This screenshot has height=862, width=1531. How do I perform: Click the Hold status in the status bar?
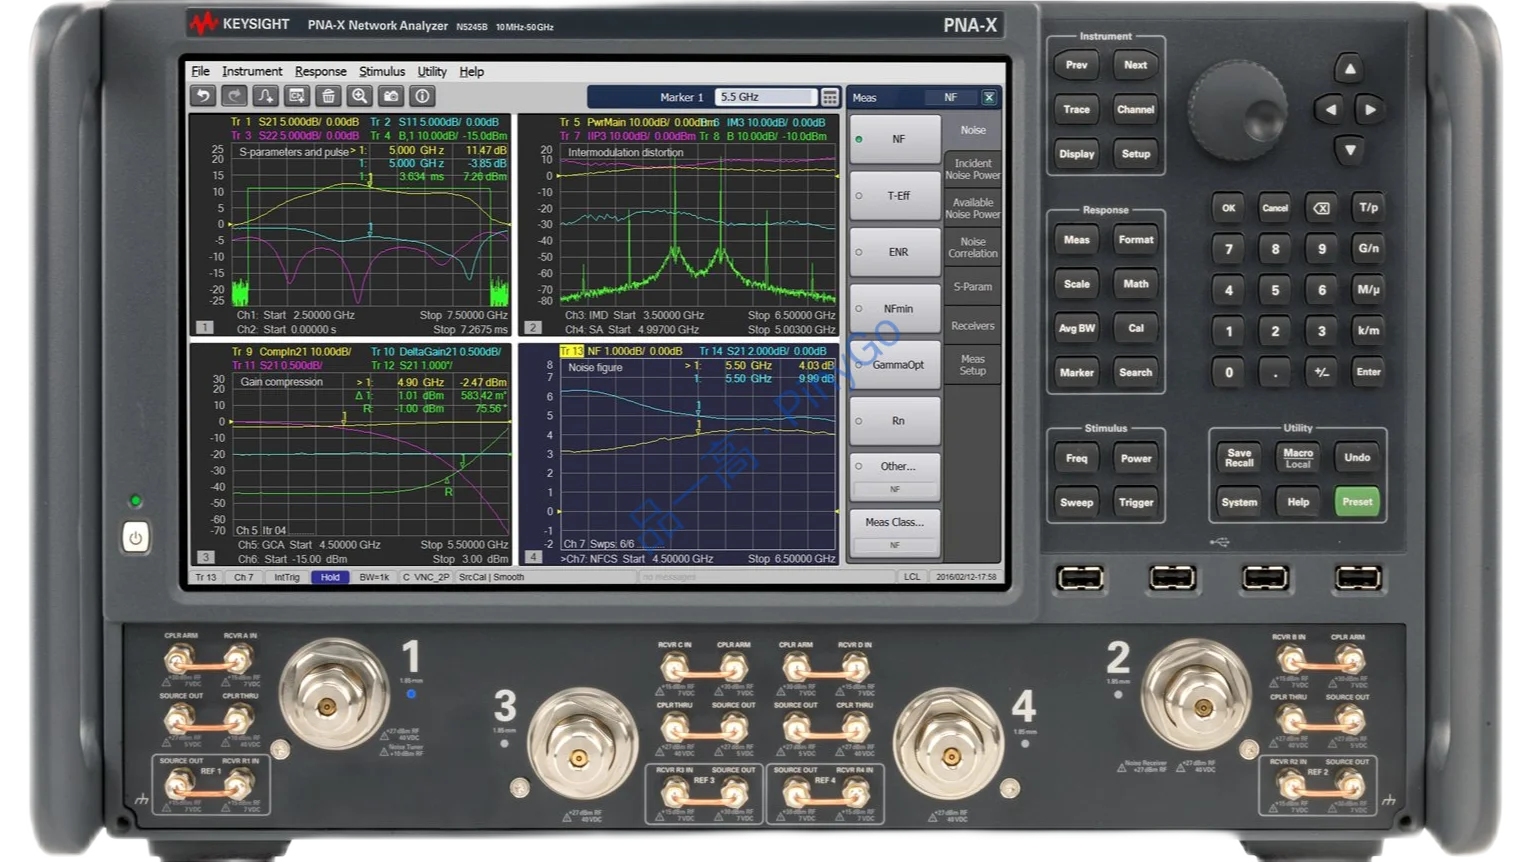coord(330,577)
